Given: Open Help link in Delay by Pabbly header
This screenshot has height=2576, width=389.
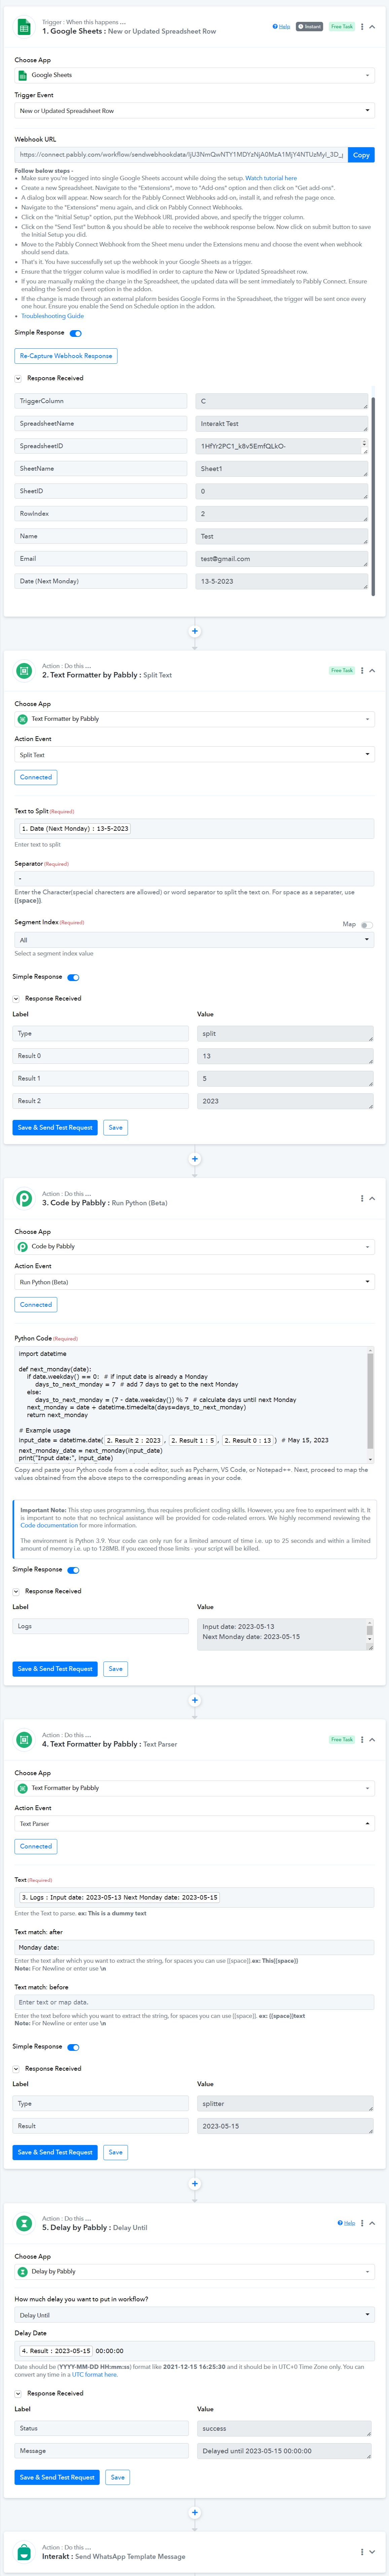Looking at the screenshot, I should pos(347,2223).
